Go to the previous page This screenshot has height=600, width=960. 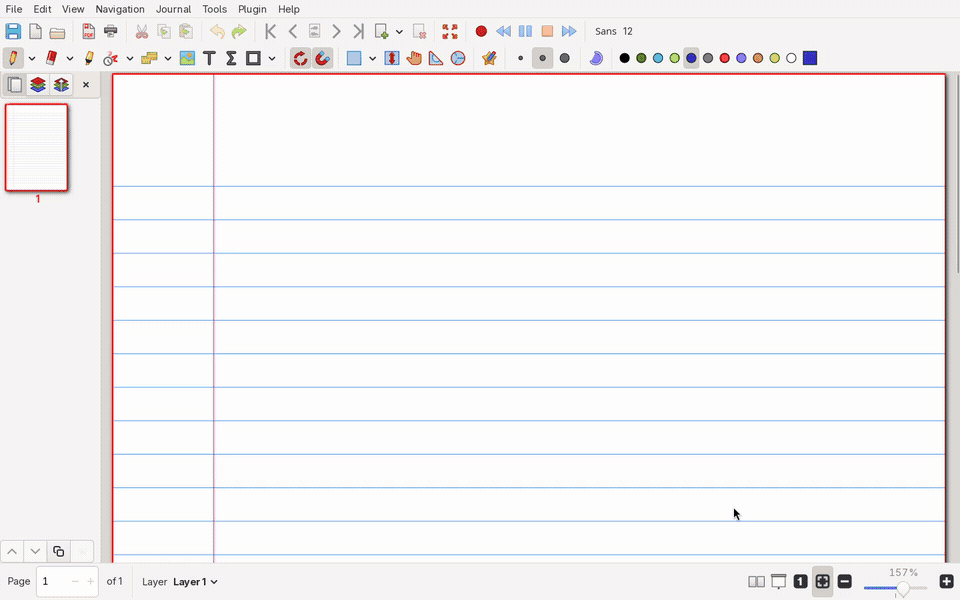click(293, 31)
